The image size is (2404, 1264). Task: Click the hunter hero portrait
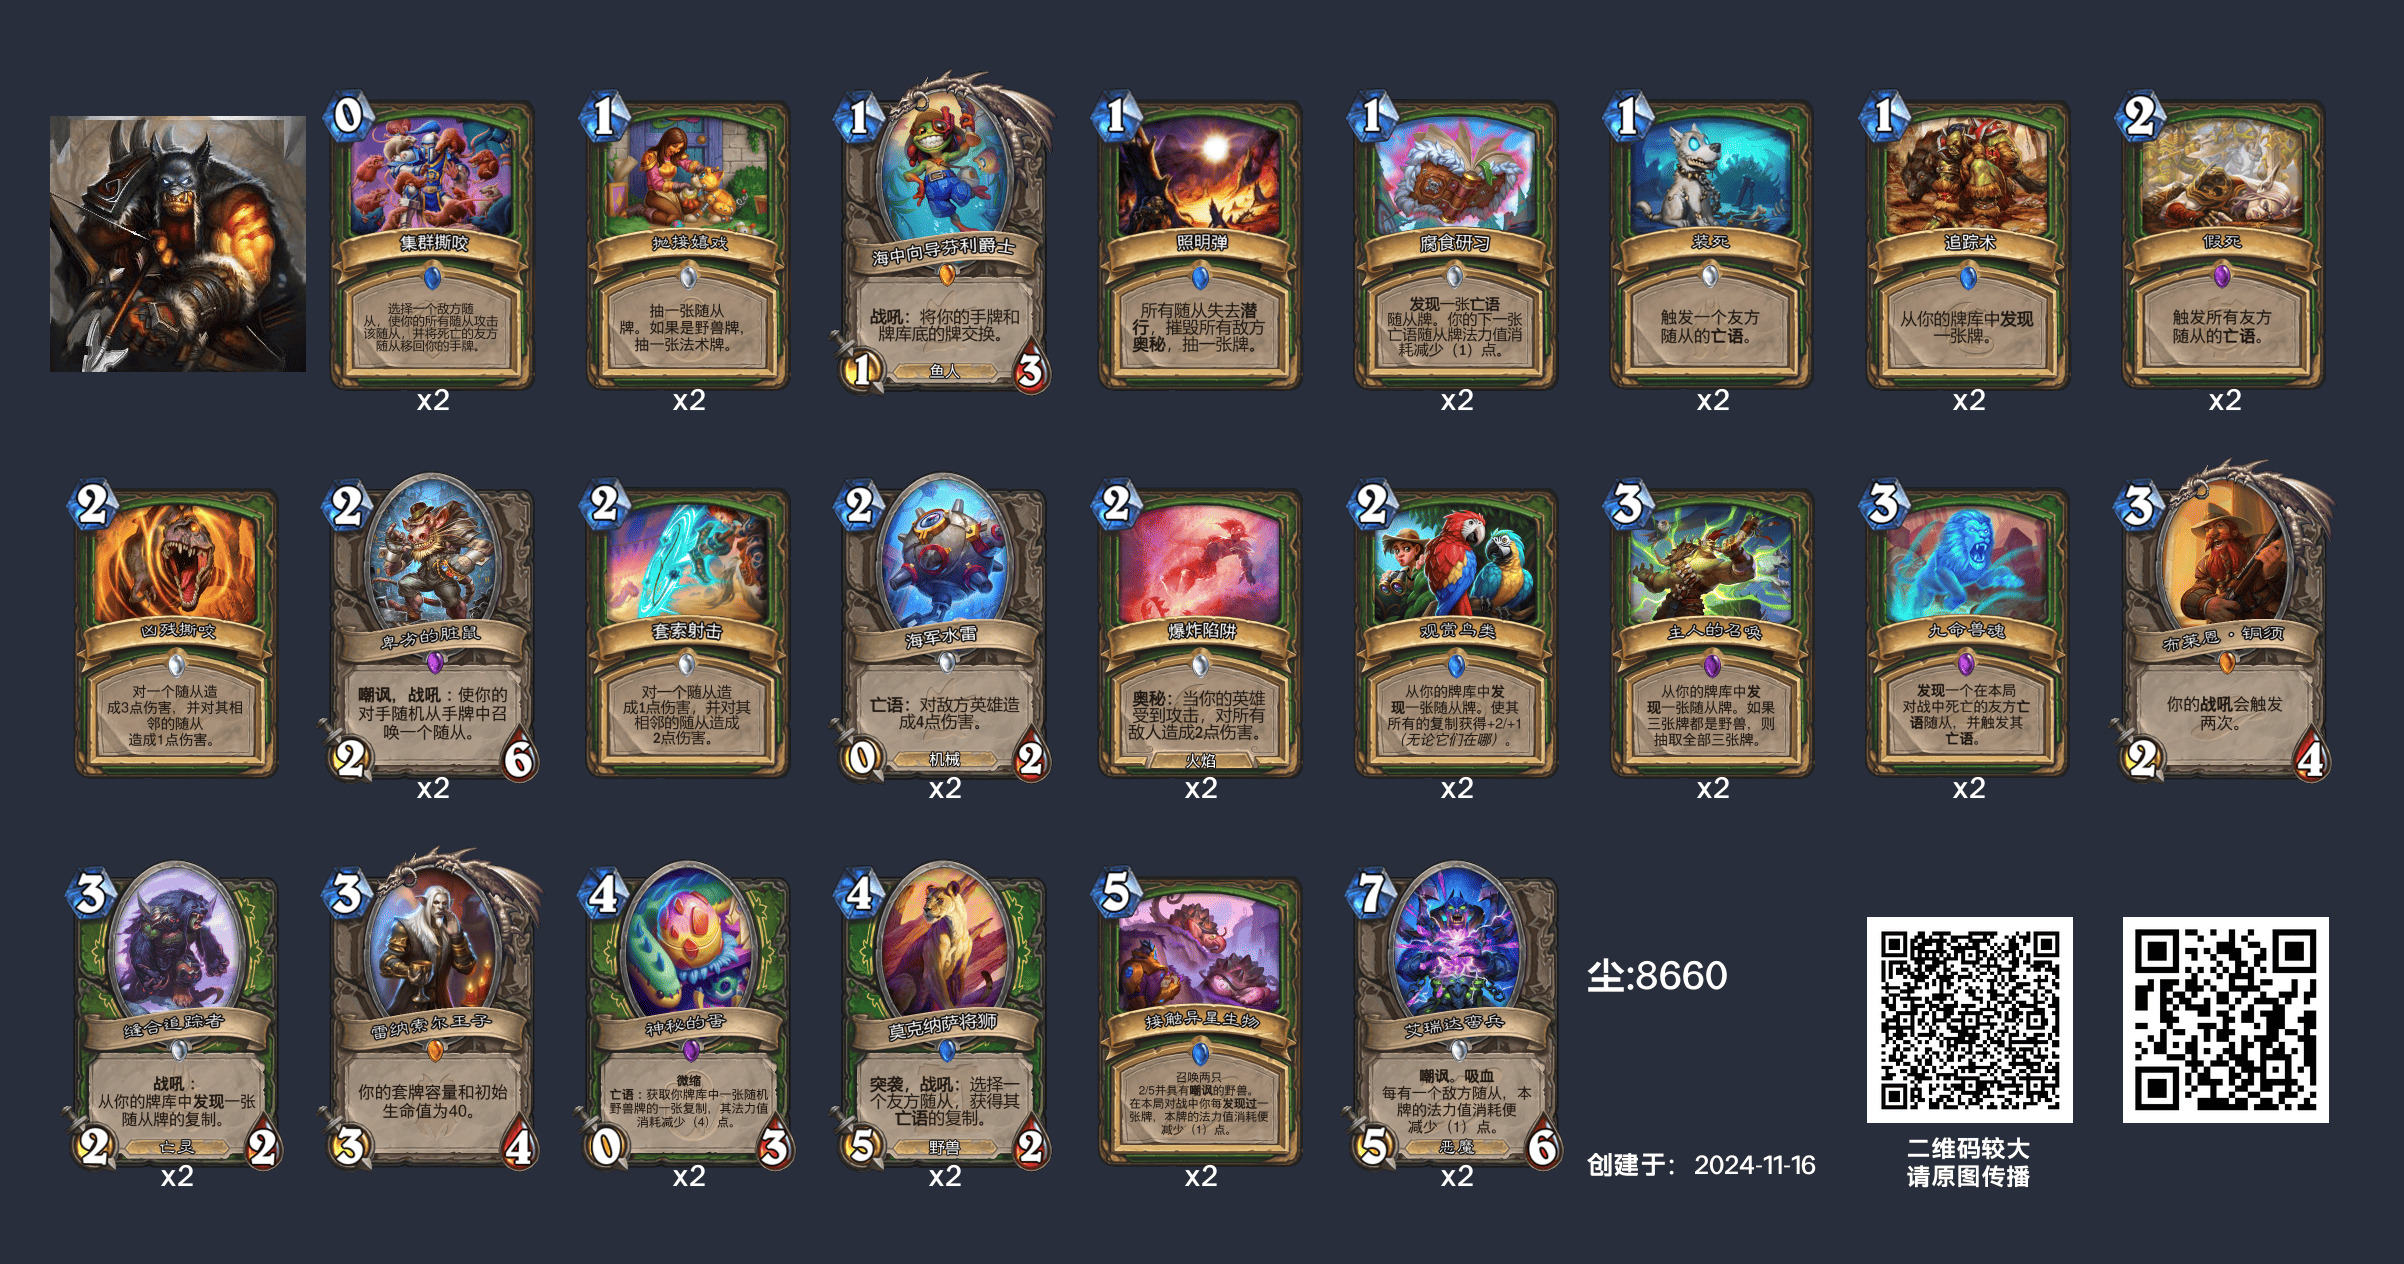[178, 244]
